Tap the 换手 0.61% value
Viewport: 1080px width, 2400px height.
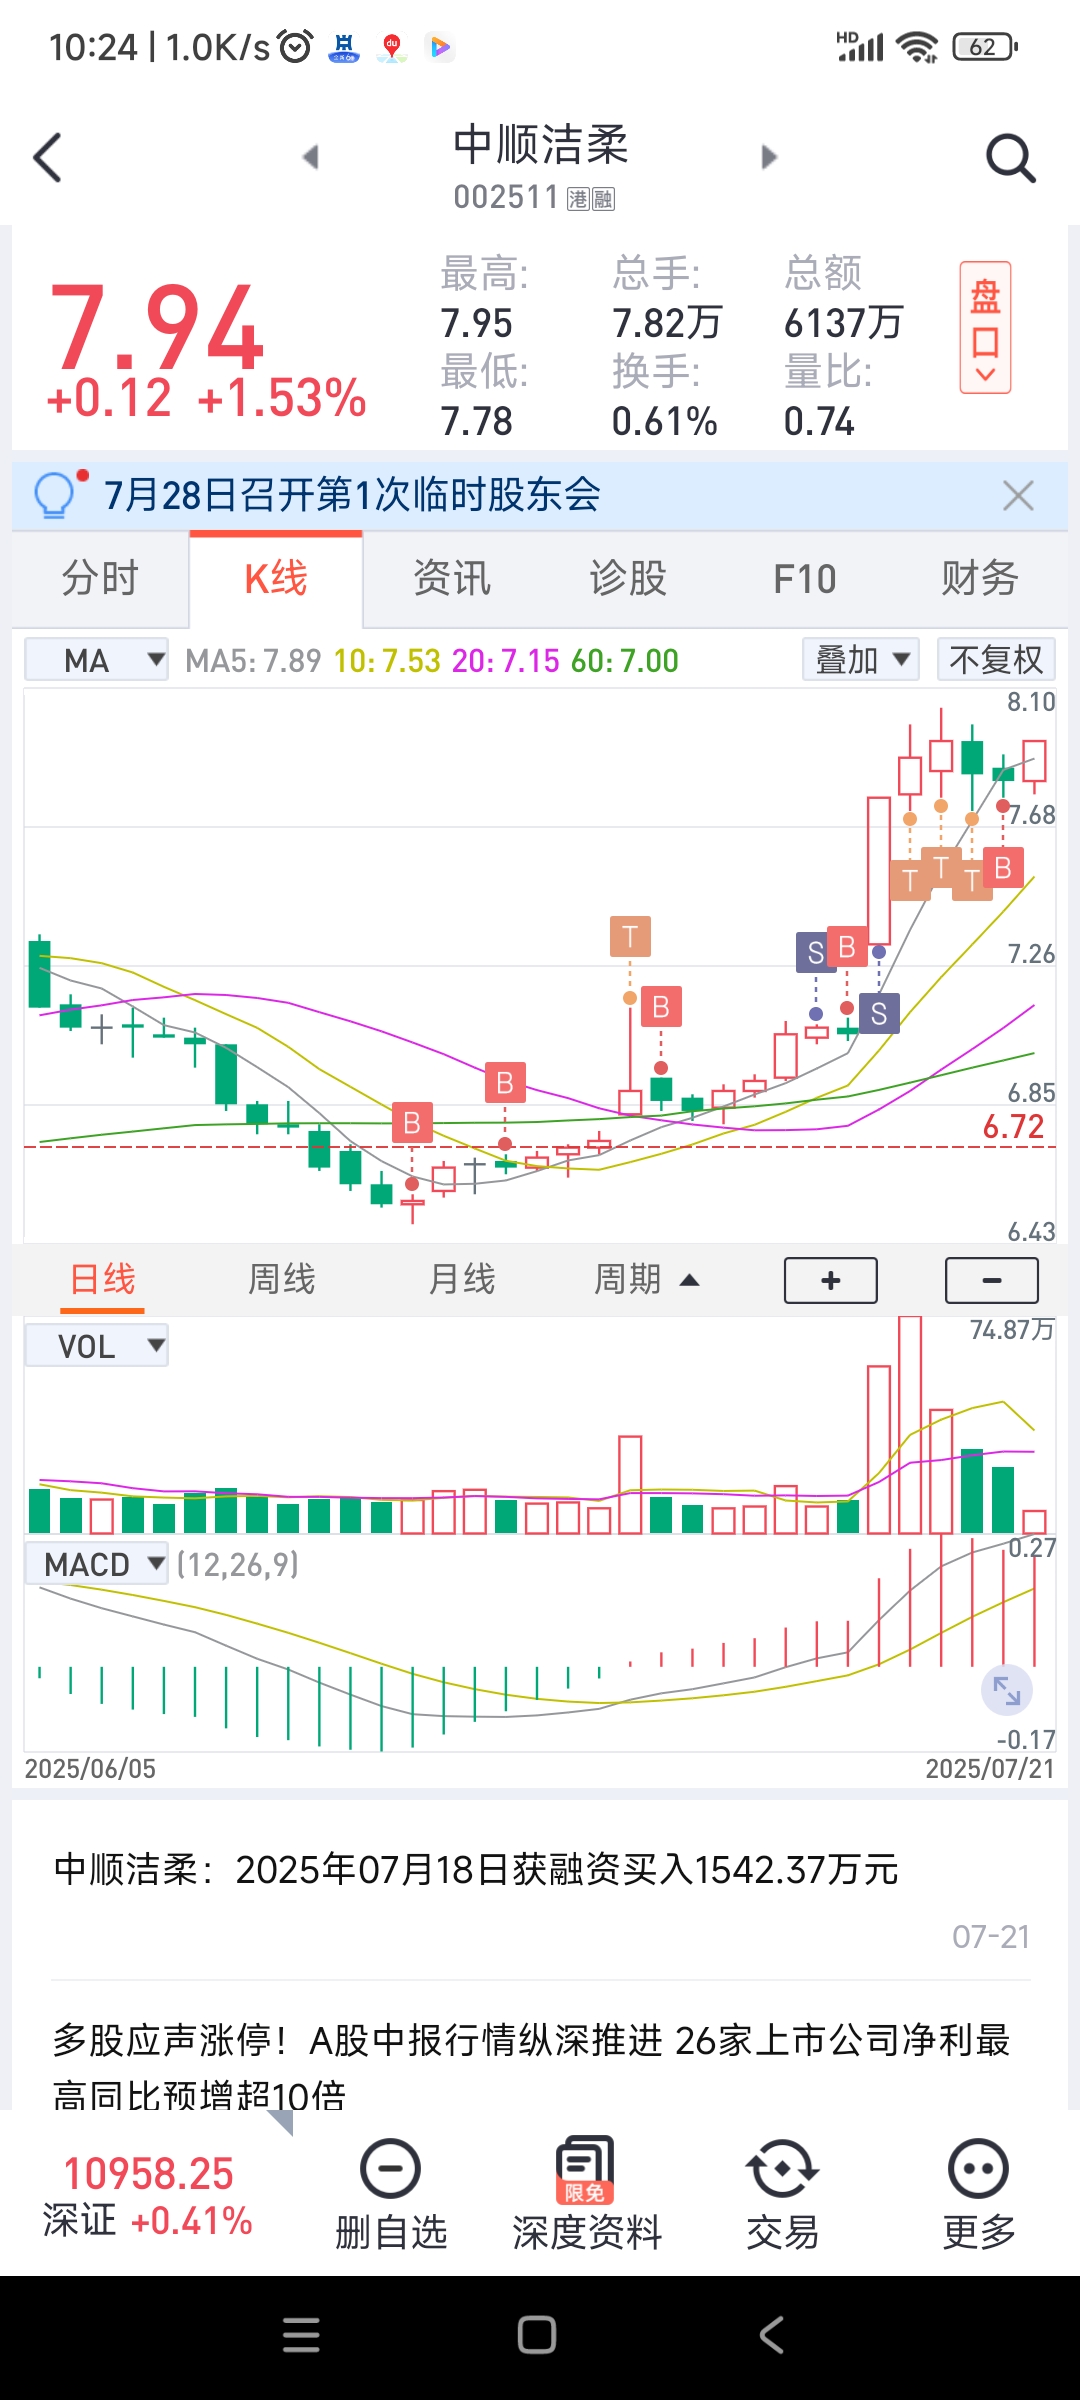pos(664,422)
